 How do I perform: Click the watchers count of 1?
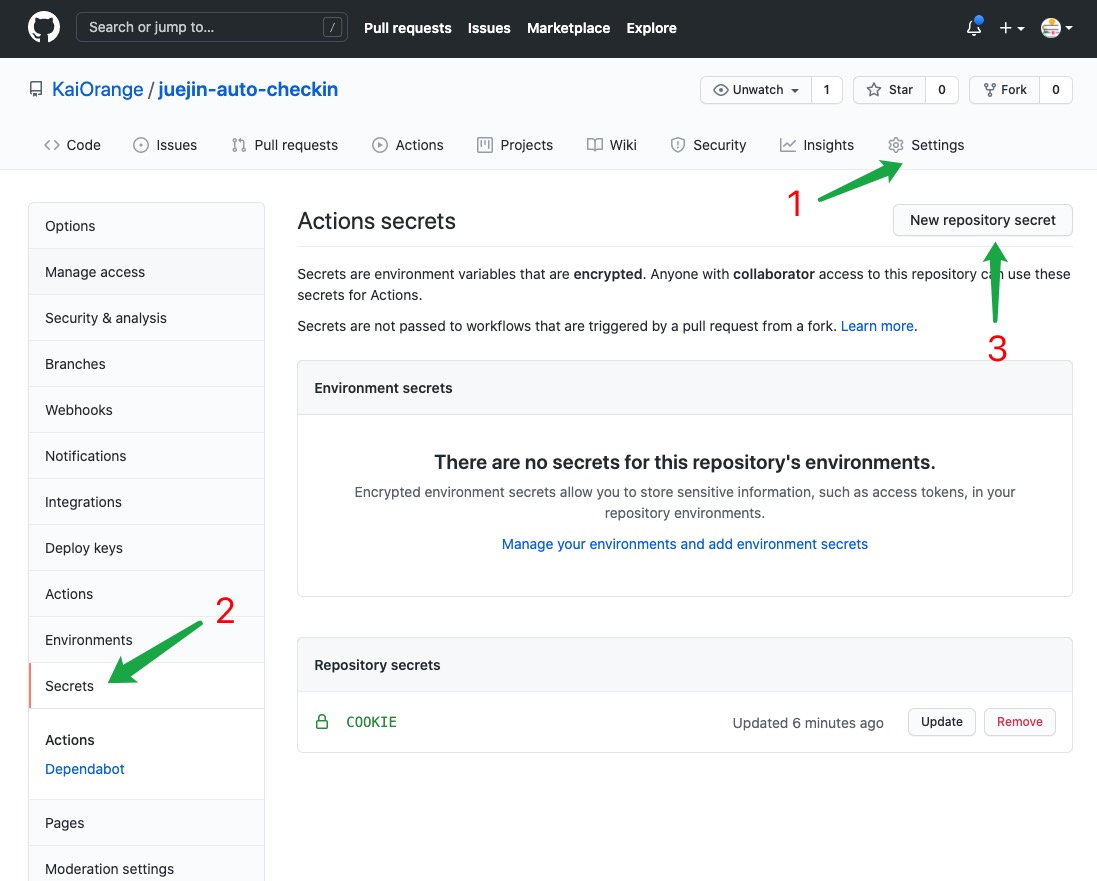826,90
